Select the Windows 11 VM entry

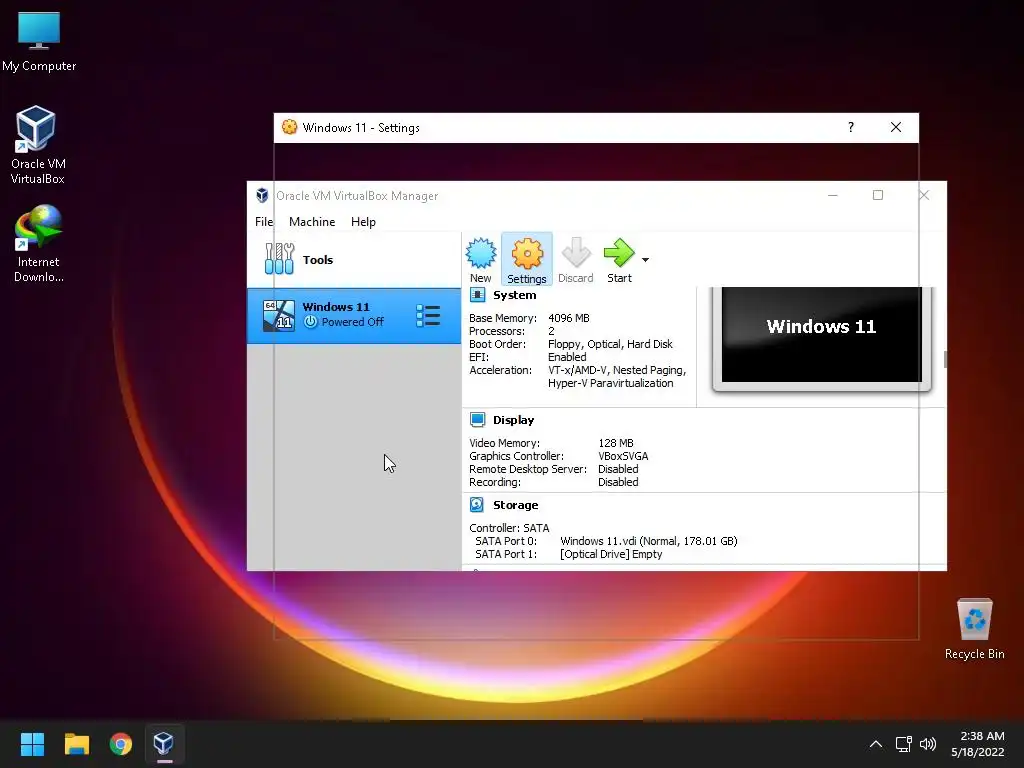353,315
